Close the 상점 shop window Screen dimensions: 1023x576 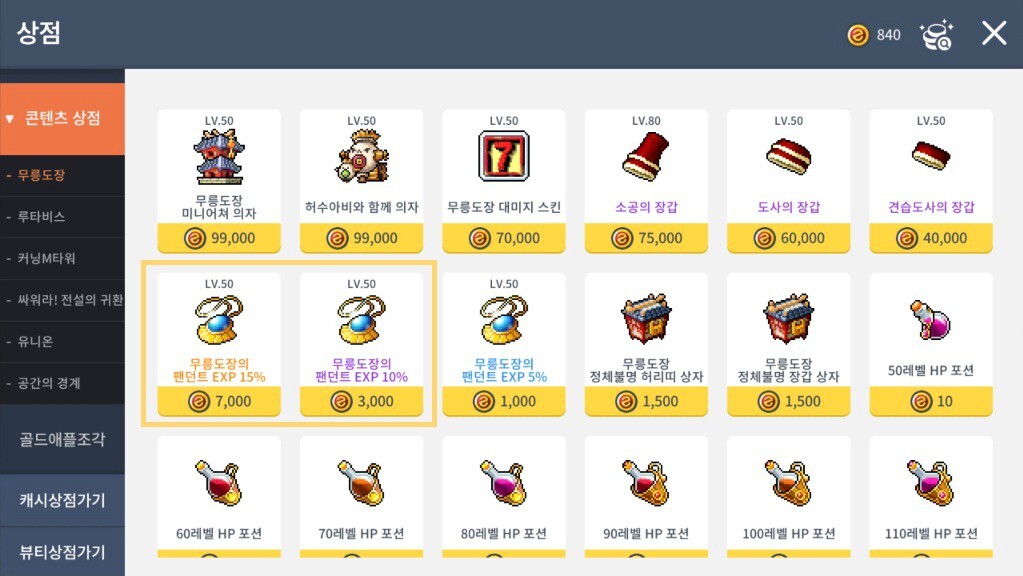(994, 33)
